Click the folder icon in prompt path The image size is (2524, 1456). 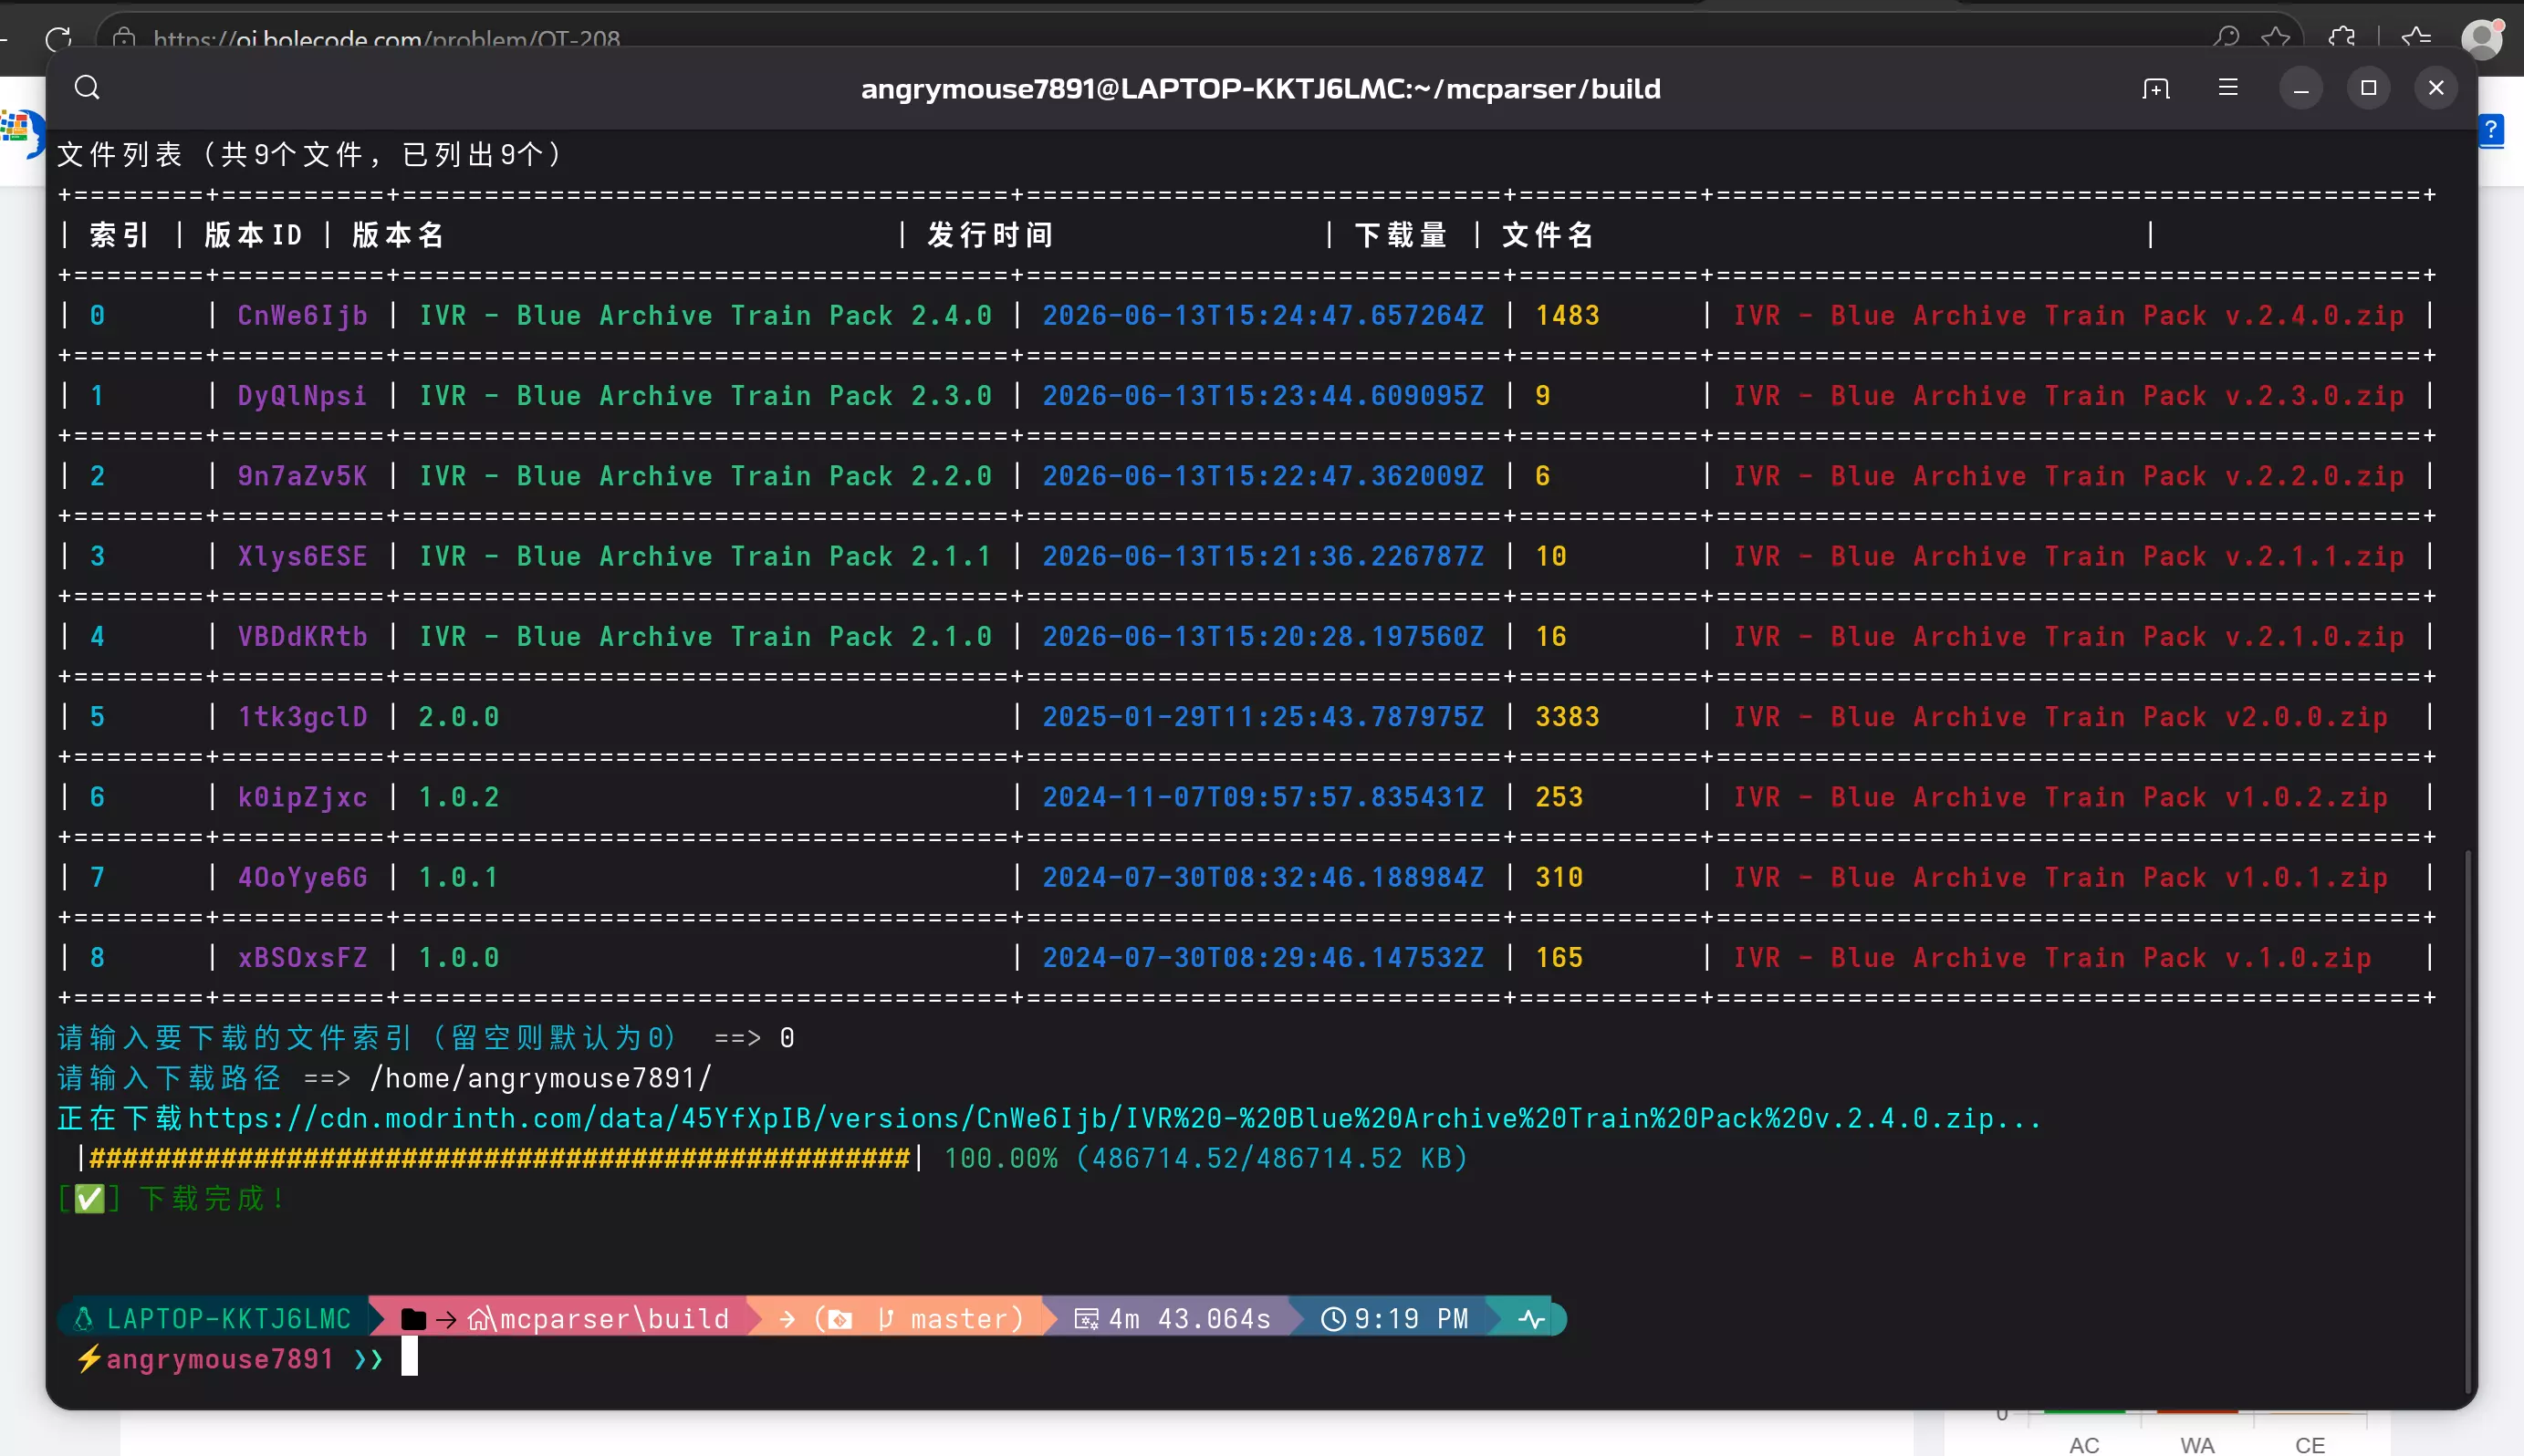413,1319
